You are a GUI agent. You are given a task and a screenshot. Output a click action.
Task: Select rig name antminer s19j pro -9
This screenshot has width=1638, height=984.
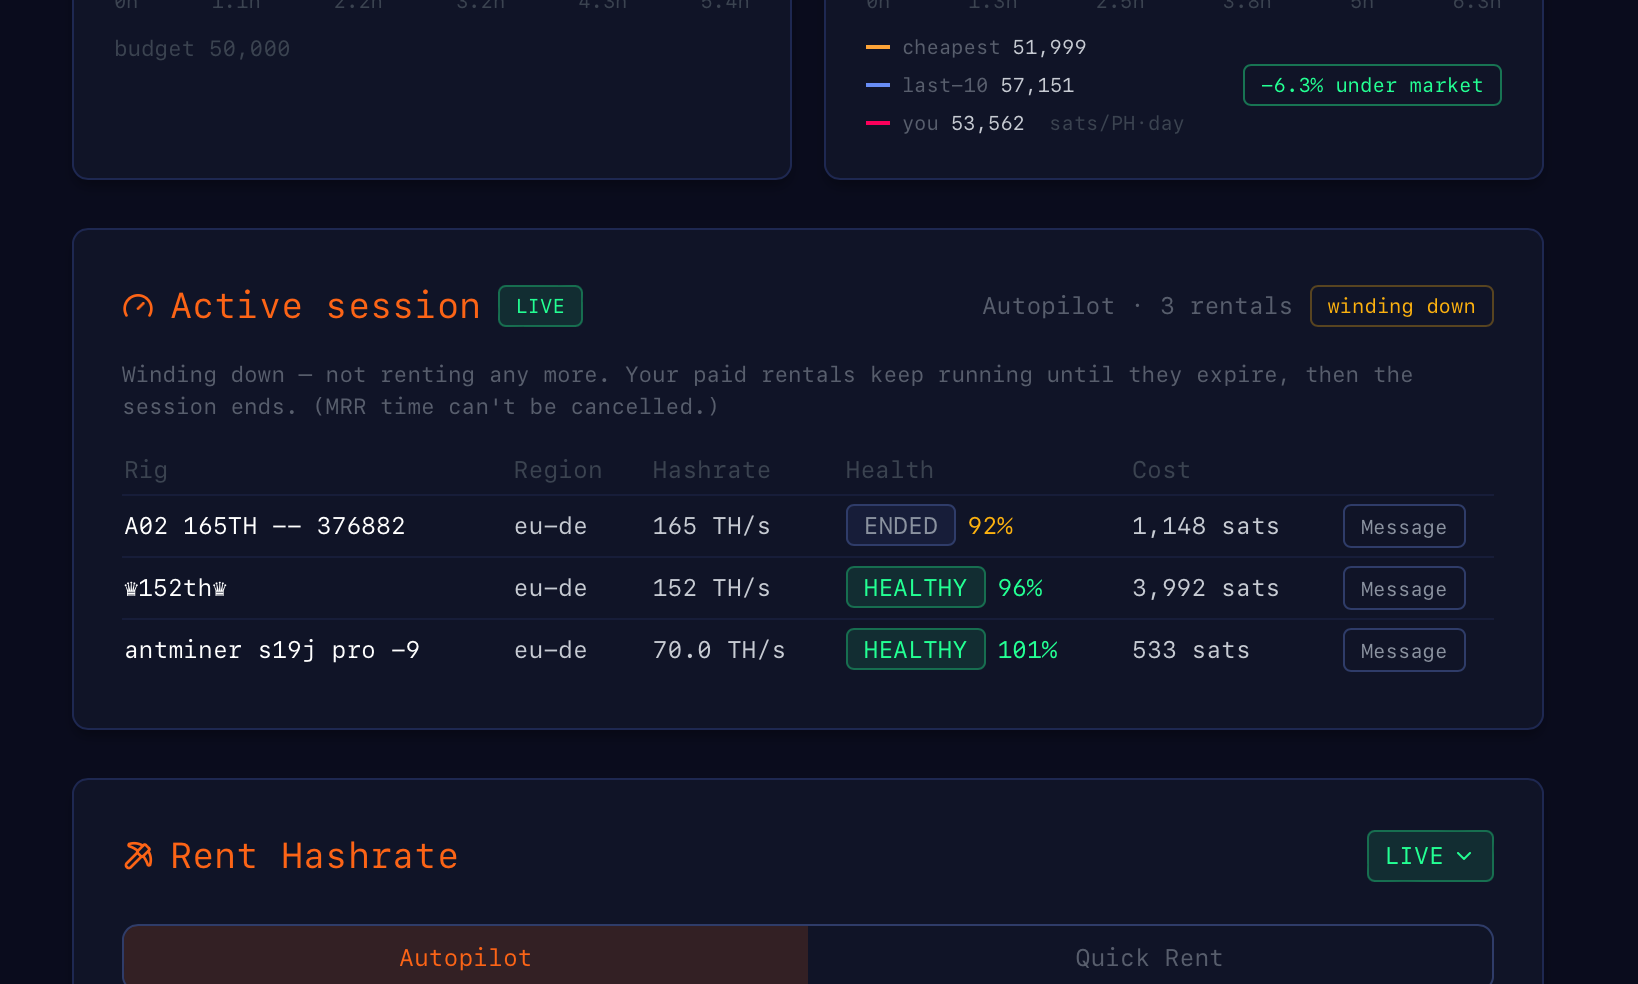(272, 650)
